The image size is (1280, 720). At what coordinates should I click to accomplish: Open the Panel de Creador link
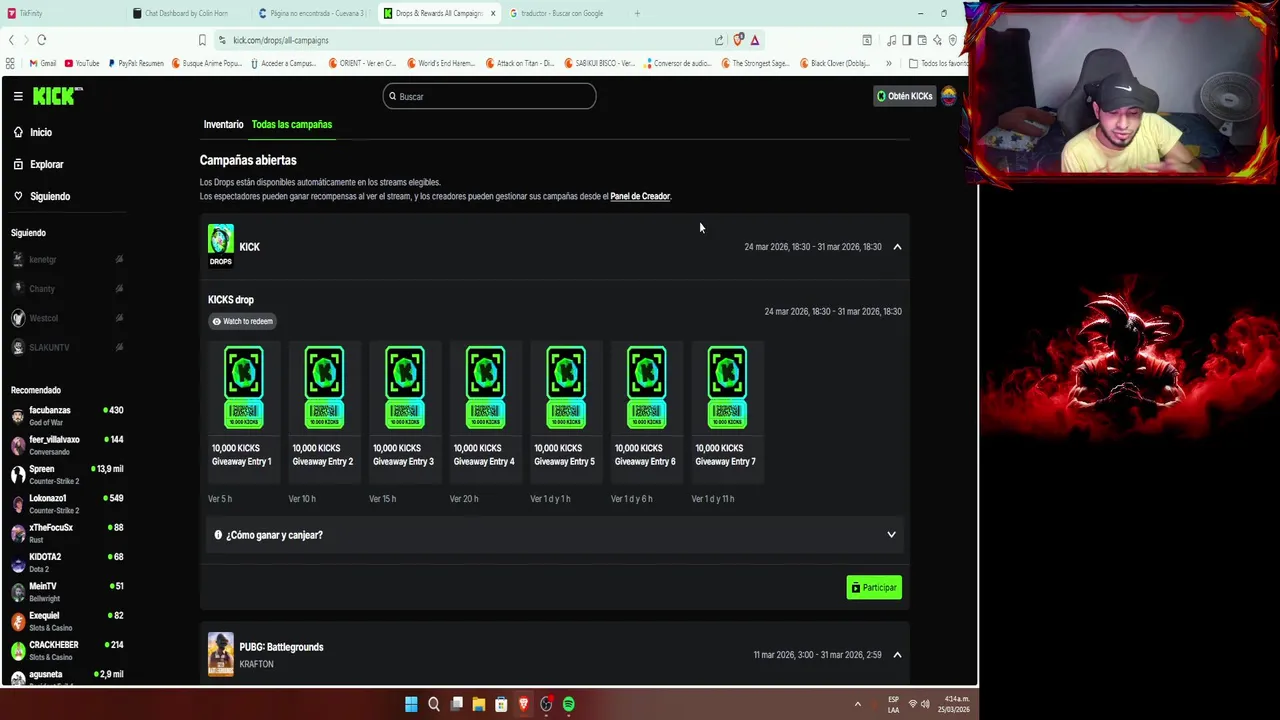(640, 196)
